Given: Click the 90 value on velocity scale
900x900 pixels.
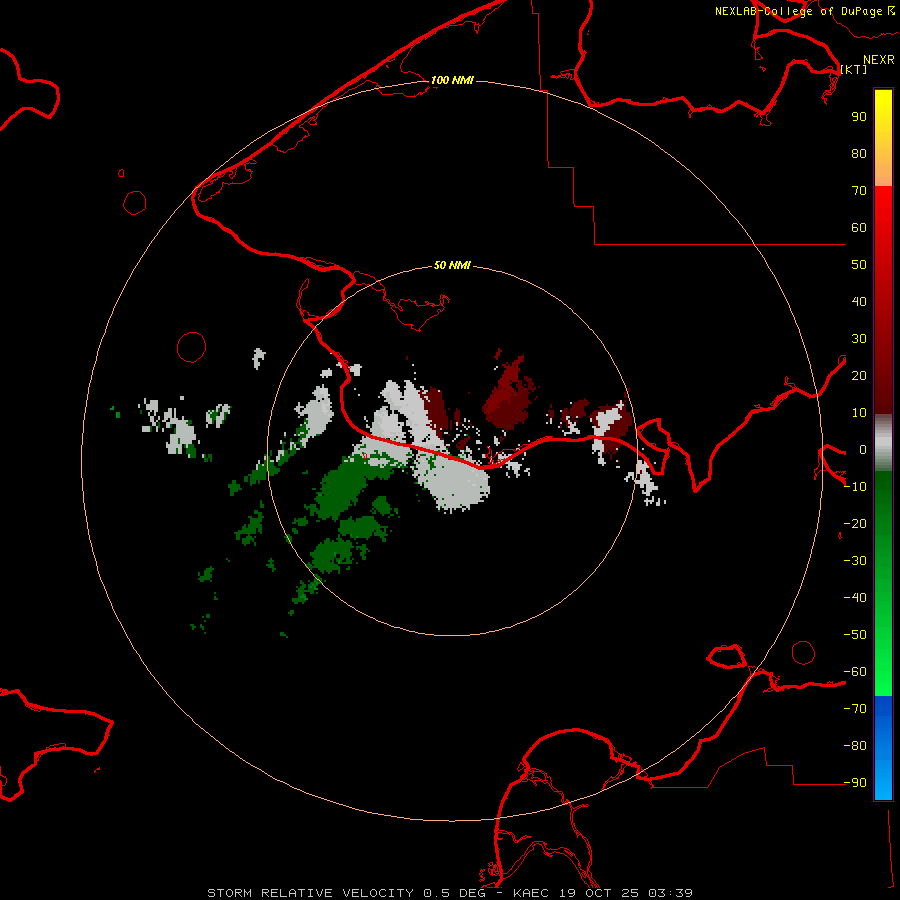Looking at the screenshot, I should pyautogui.click(x=859, y=117).
